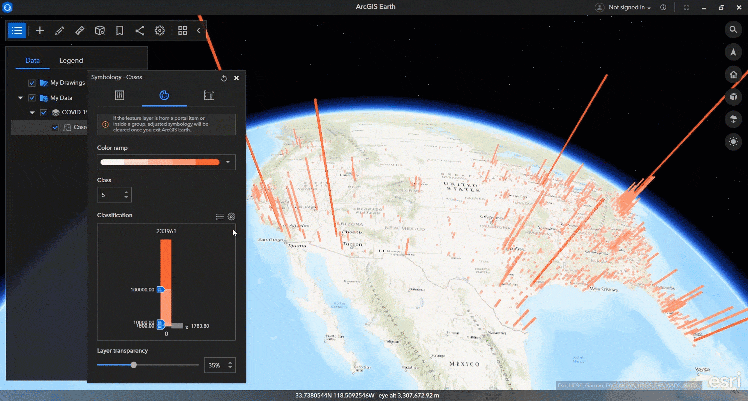The width and height of the screenshot is (748, 401).
Task: Open Settings gear in top toolbar
Action: pos(160,31)
